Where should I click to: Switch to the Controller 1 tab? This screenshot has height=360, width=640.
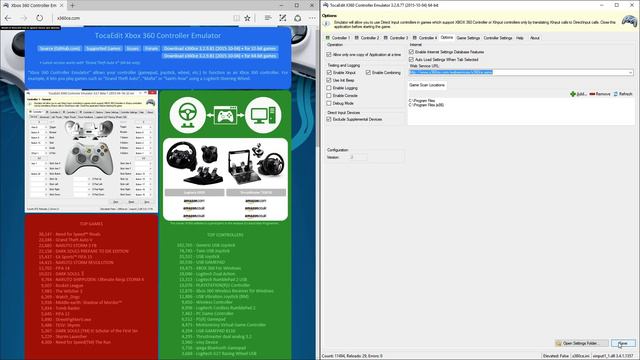[x=338, y=38]
